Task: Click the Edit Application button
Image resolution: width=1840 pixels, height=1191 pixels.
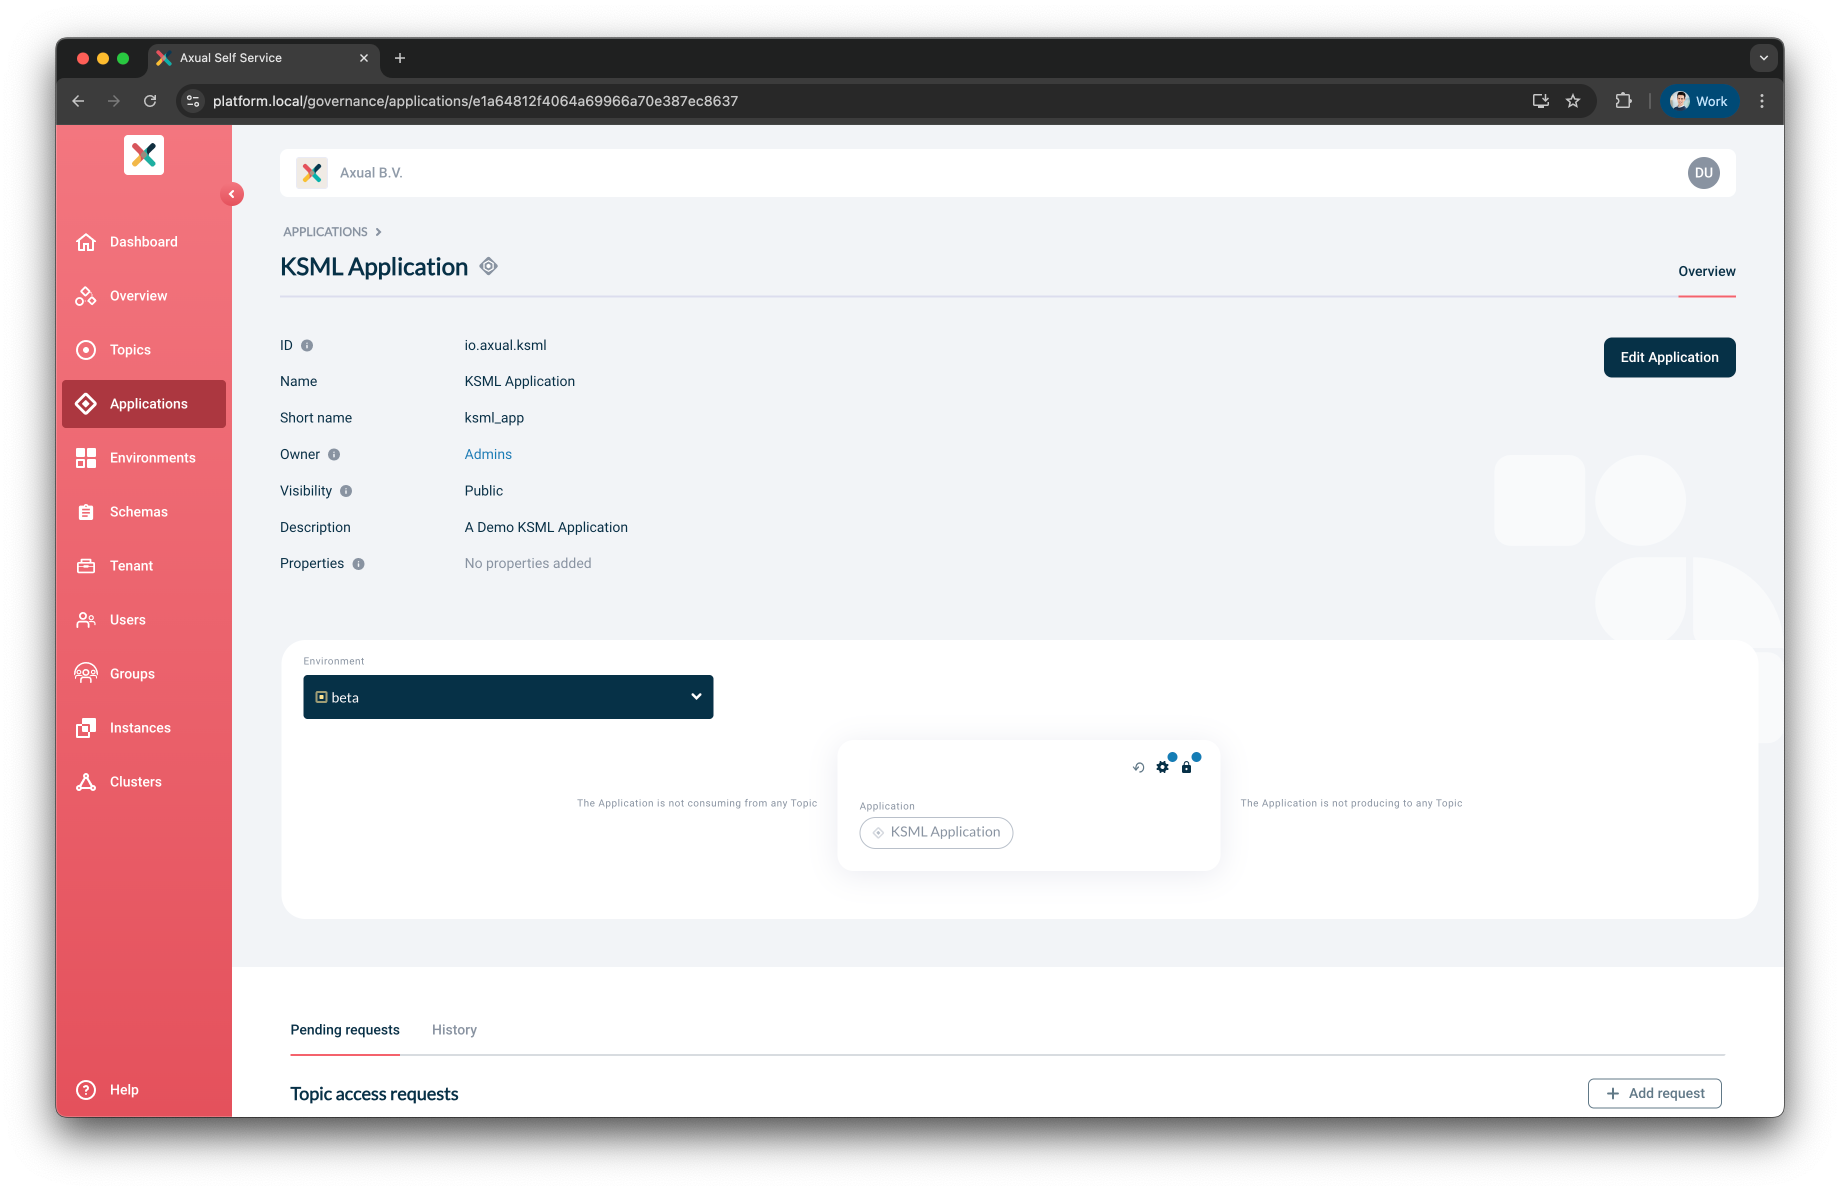Action: point(1669,357)
